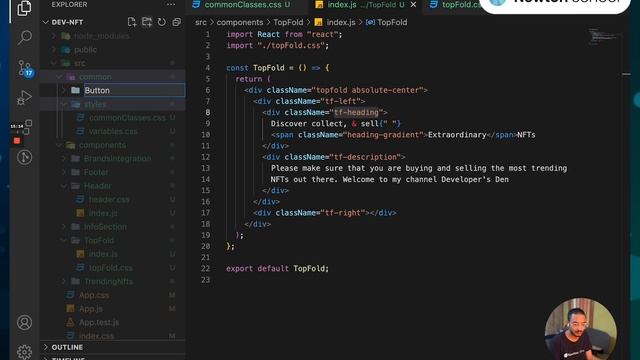The width and height of the screenshot is (640, 360).
Task: Open Source Control with 17 changes
Action: point(25,68)
